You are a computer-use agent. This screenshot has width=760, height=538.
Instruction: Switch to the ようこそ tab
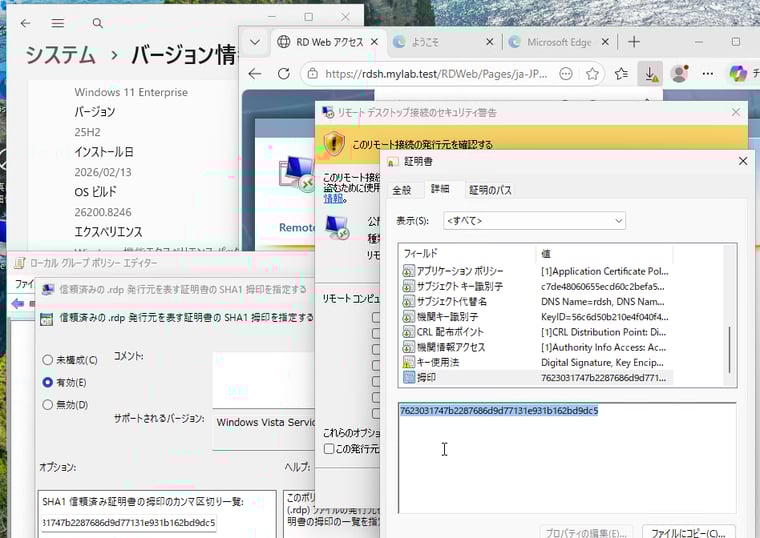tap(425, 42)
